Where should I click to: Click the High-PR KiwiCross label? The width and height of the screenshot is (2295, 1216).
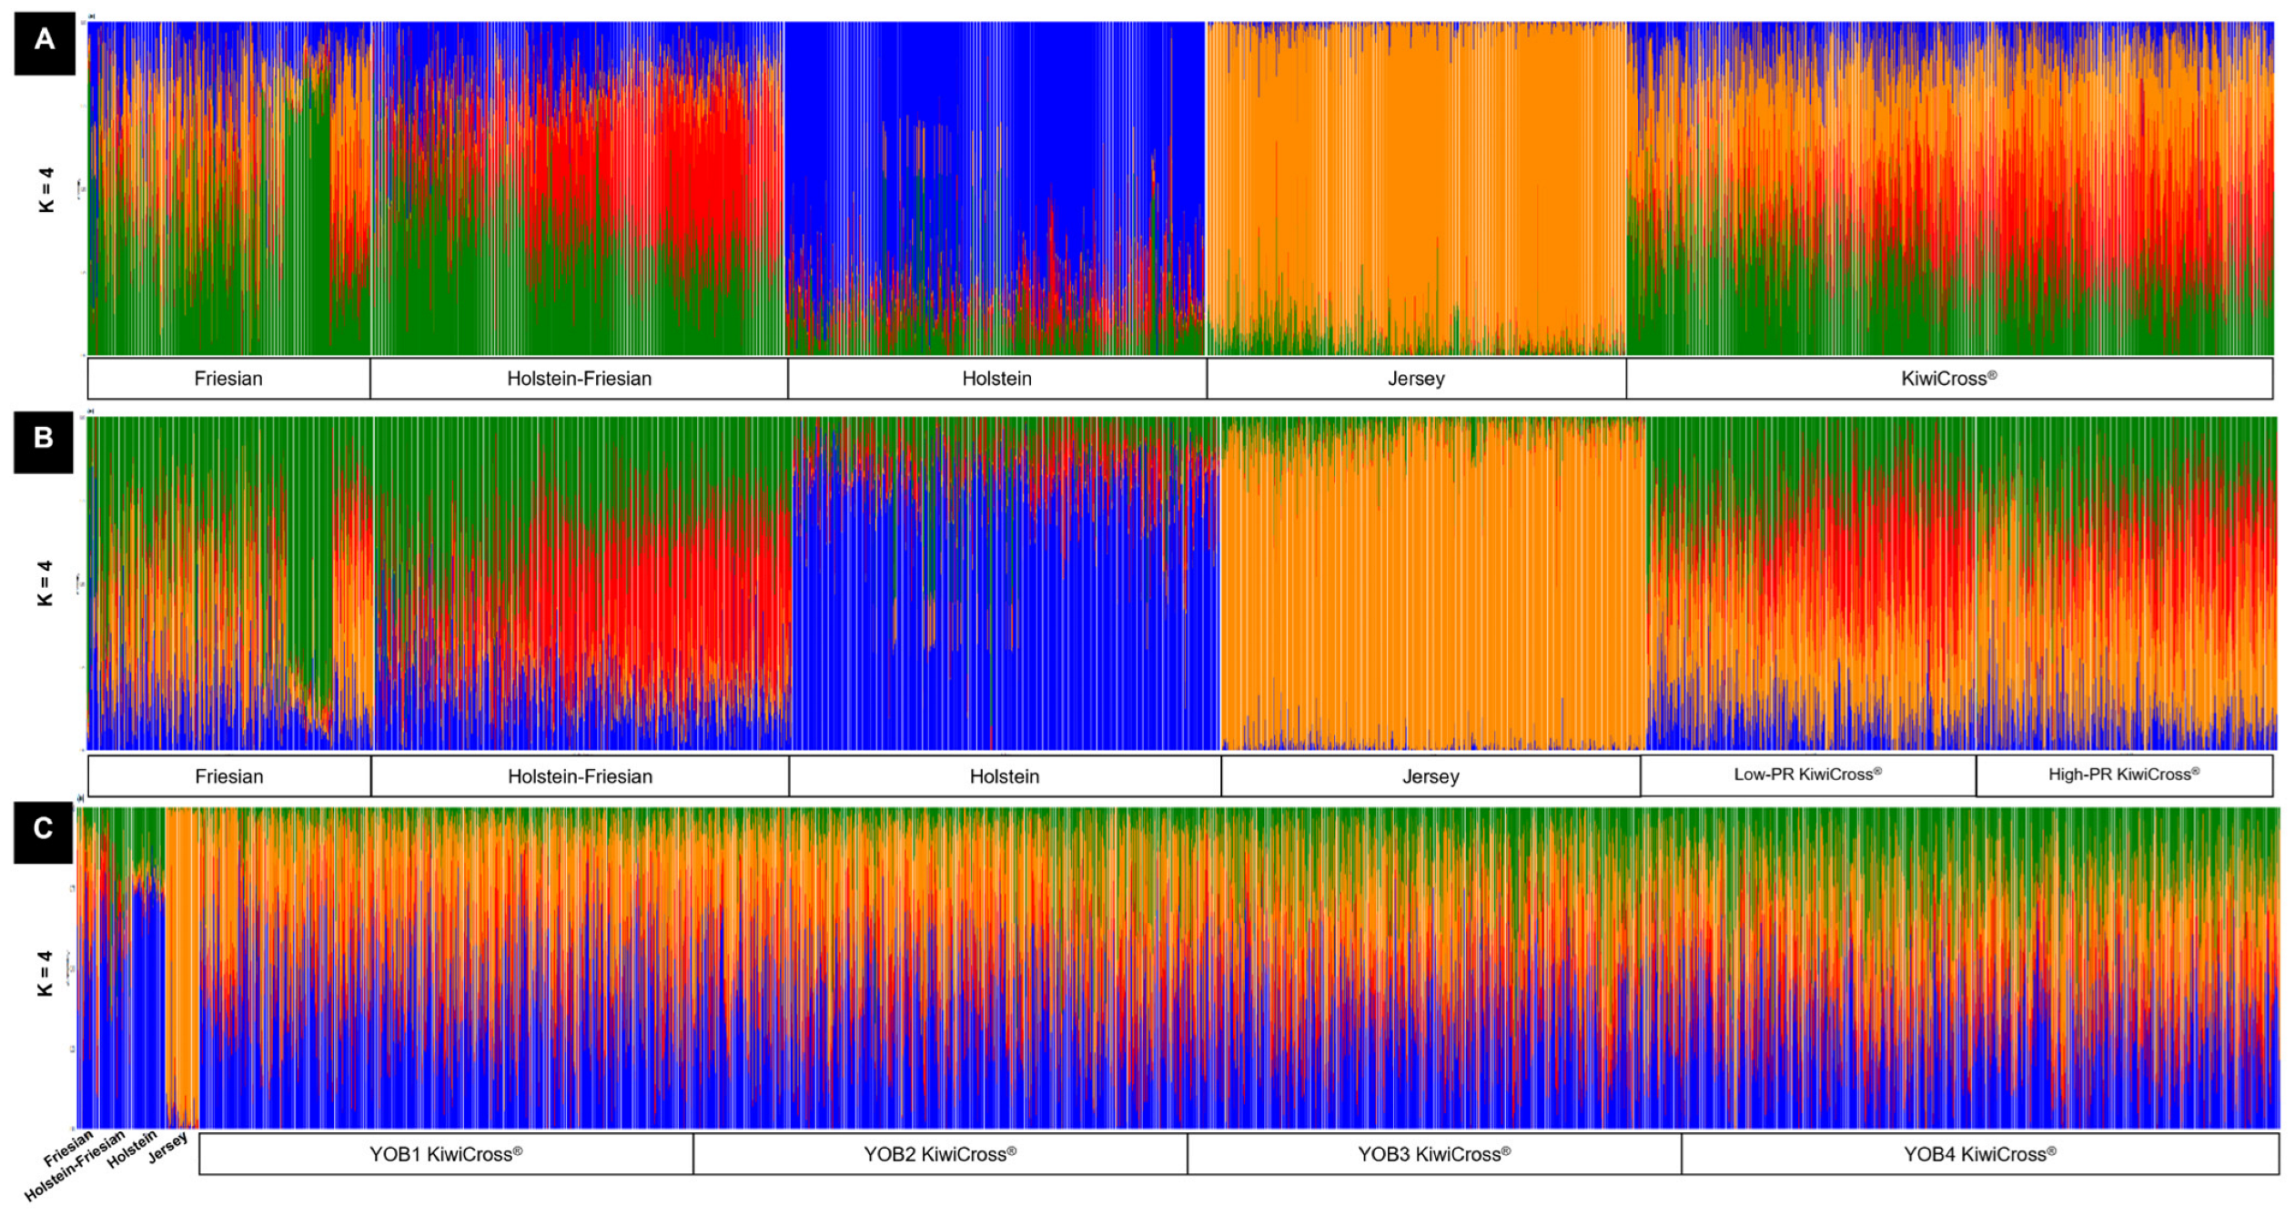coord(2124,775)
